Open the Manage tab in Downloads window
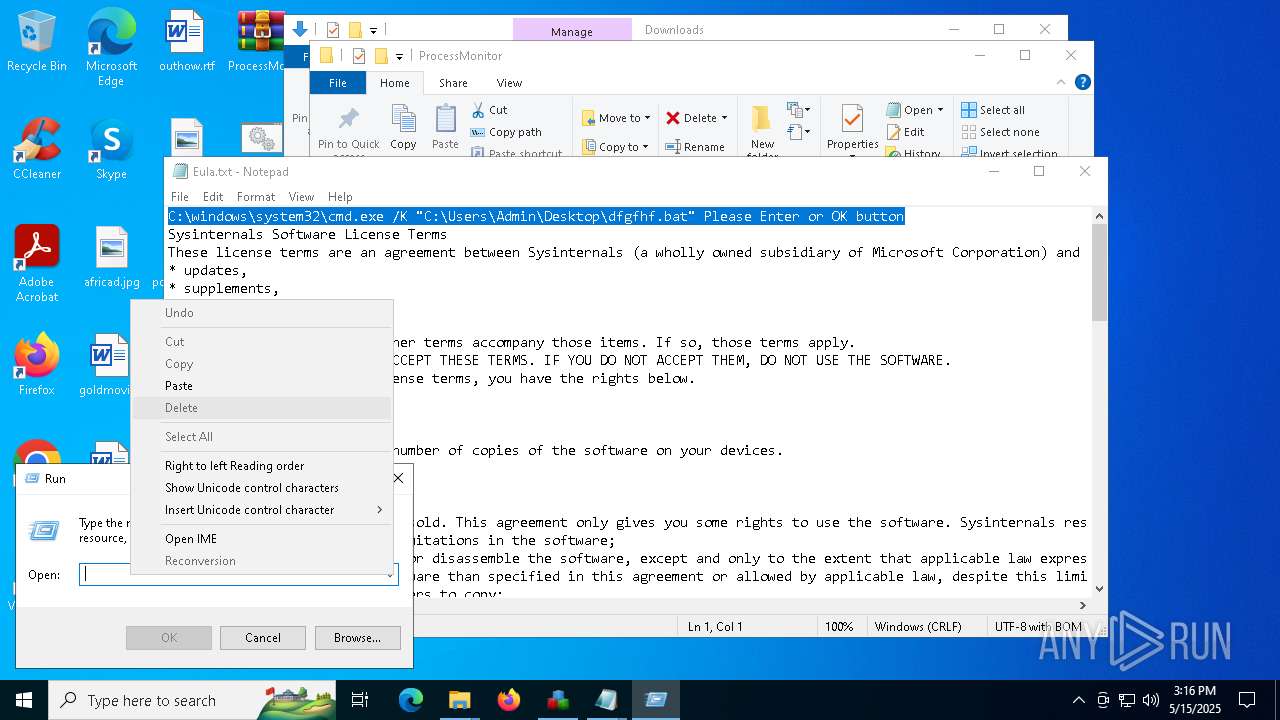This screenshot has width=1280, height=720. 571,31
